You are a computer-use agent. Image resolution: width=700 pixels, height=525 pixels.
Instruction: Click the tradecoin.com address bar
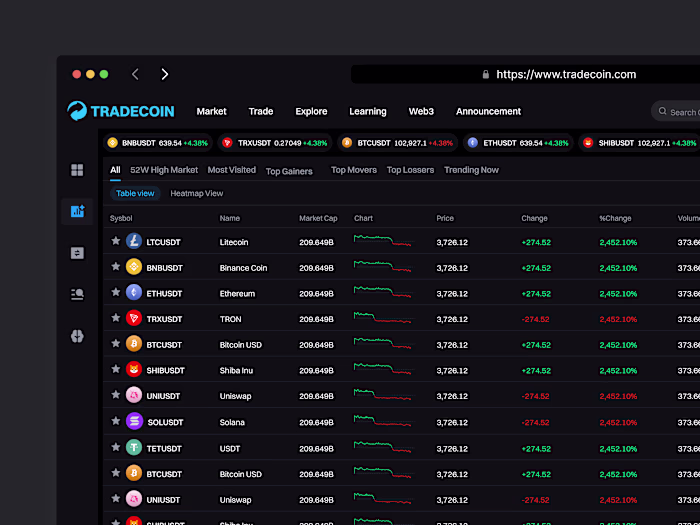pos(525,74)
